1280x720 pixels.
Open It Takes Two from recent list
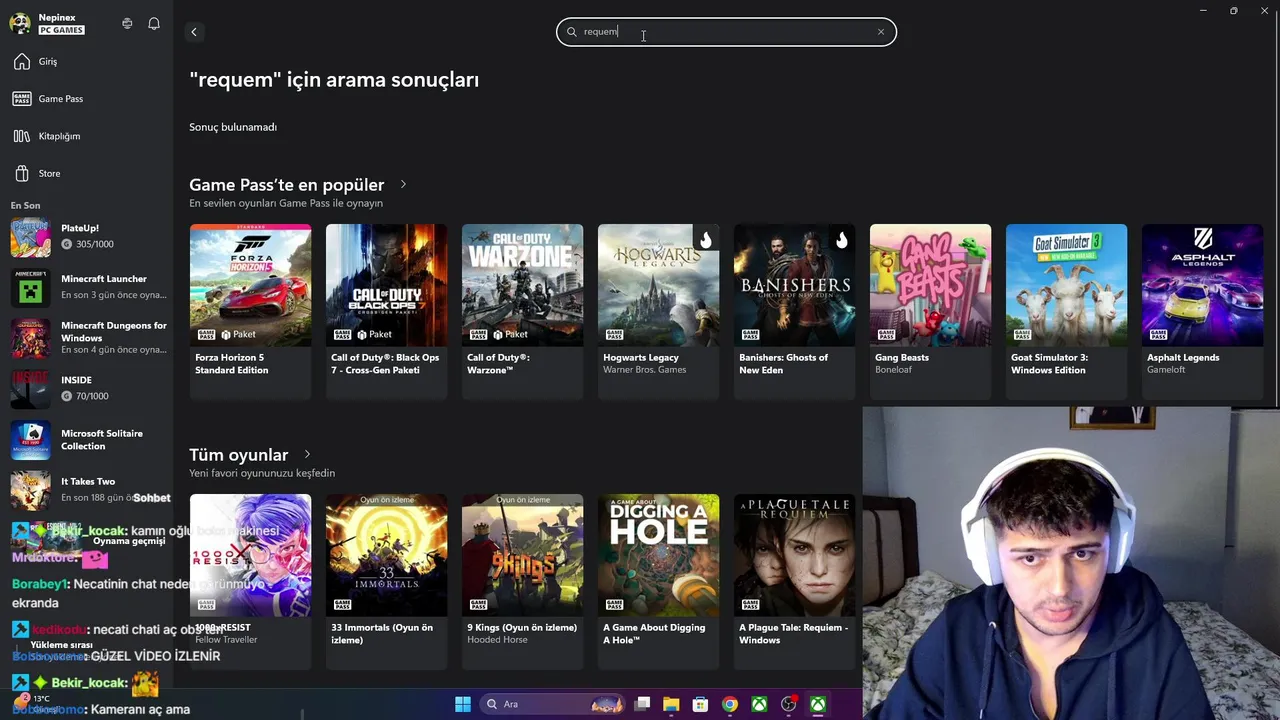coord(86,490)
